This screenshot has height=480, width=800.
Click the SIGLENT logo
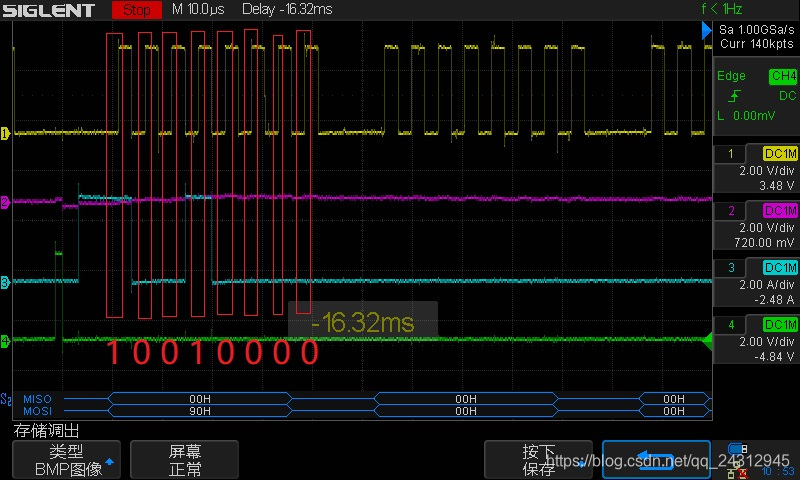pyautogui.click(x=48, y=10)
